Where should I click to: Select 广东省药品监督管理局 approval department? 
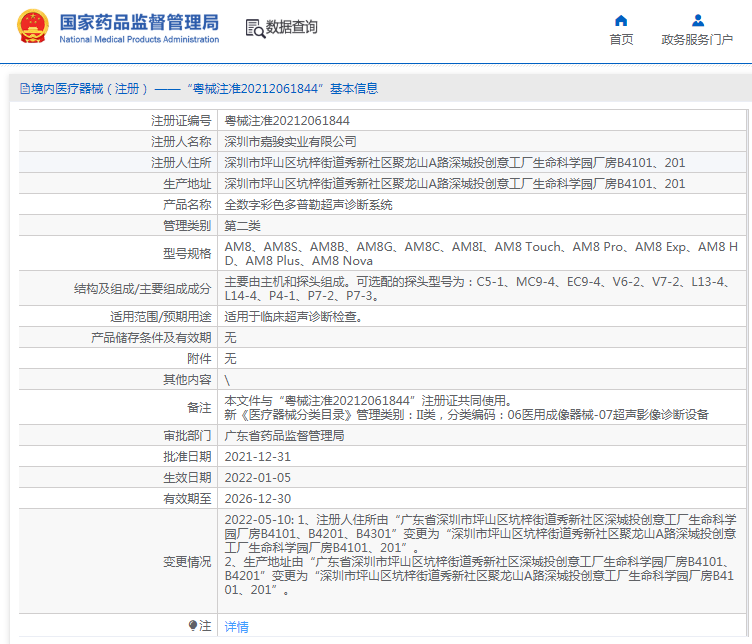coord(284,436)
